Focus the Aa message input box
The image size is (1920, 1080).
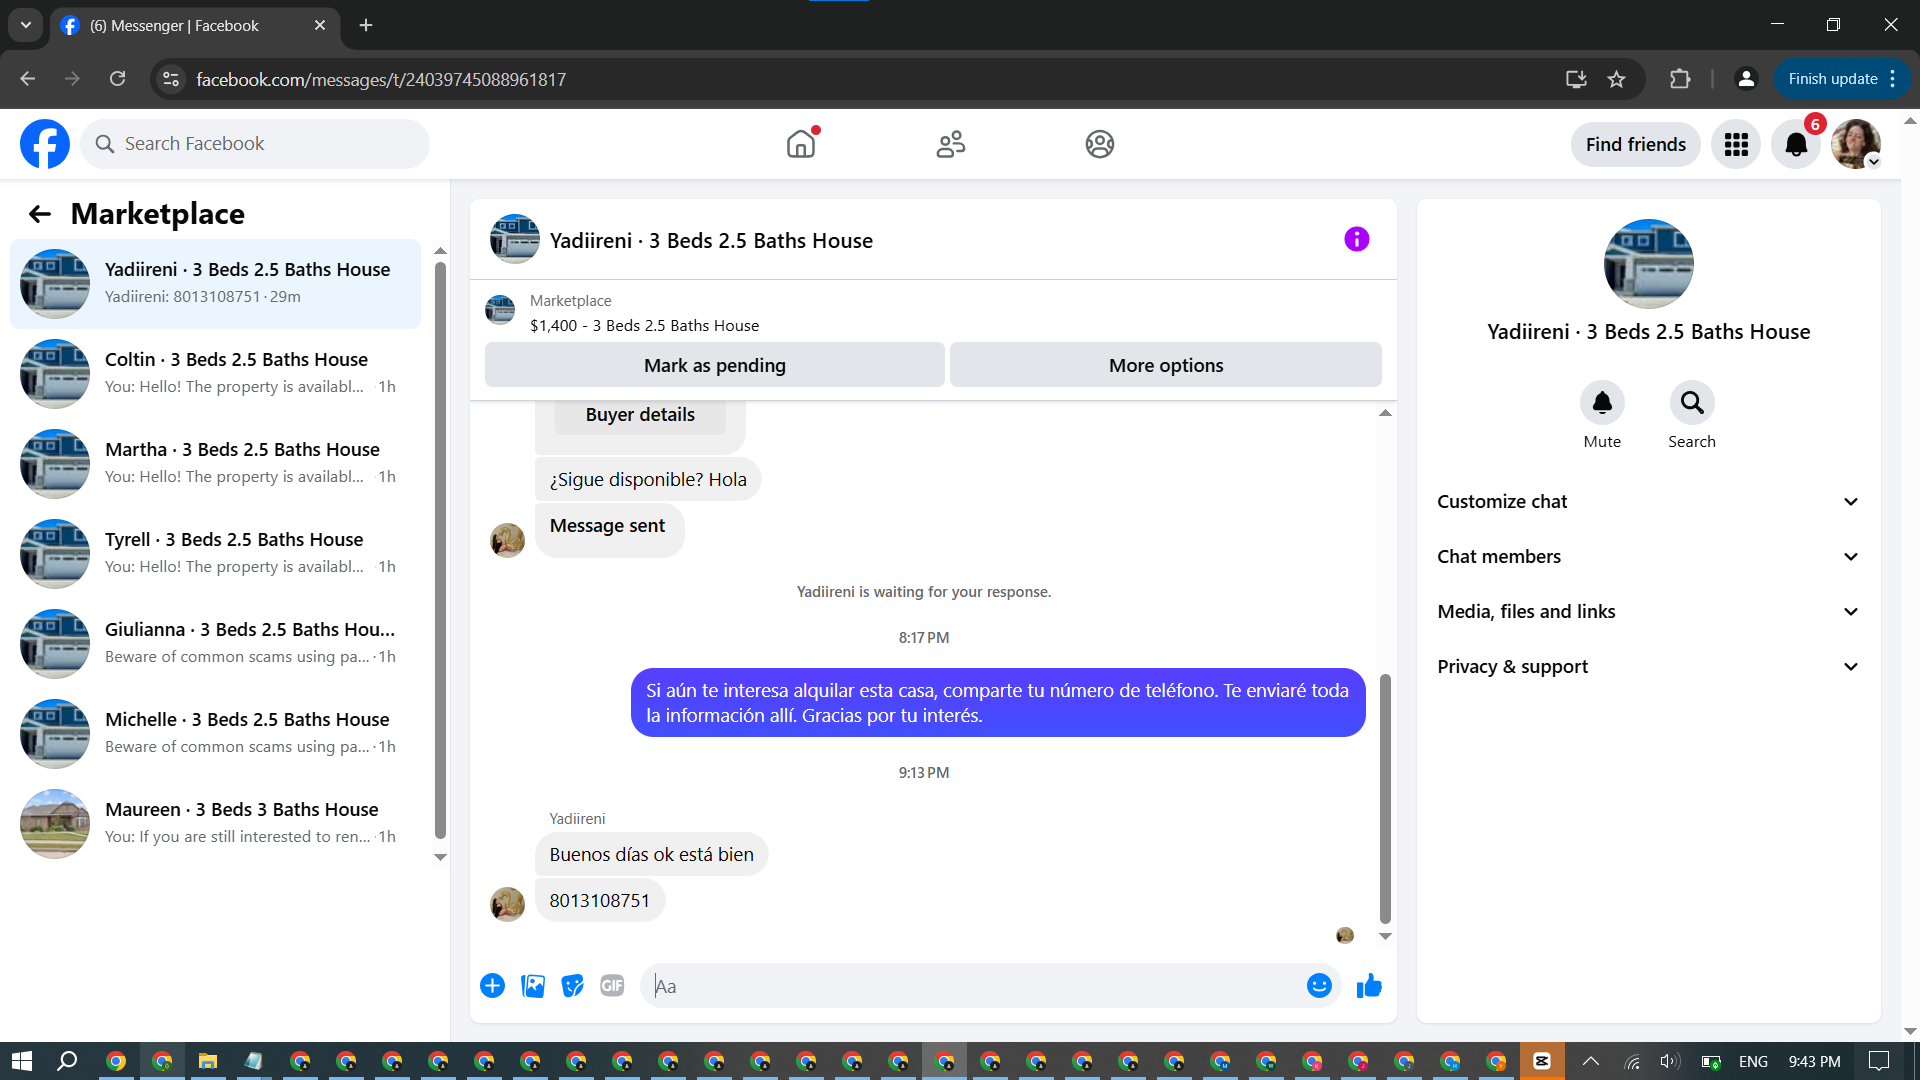[x=975, y=986]
